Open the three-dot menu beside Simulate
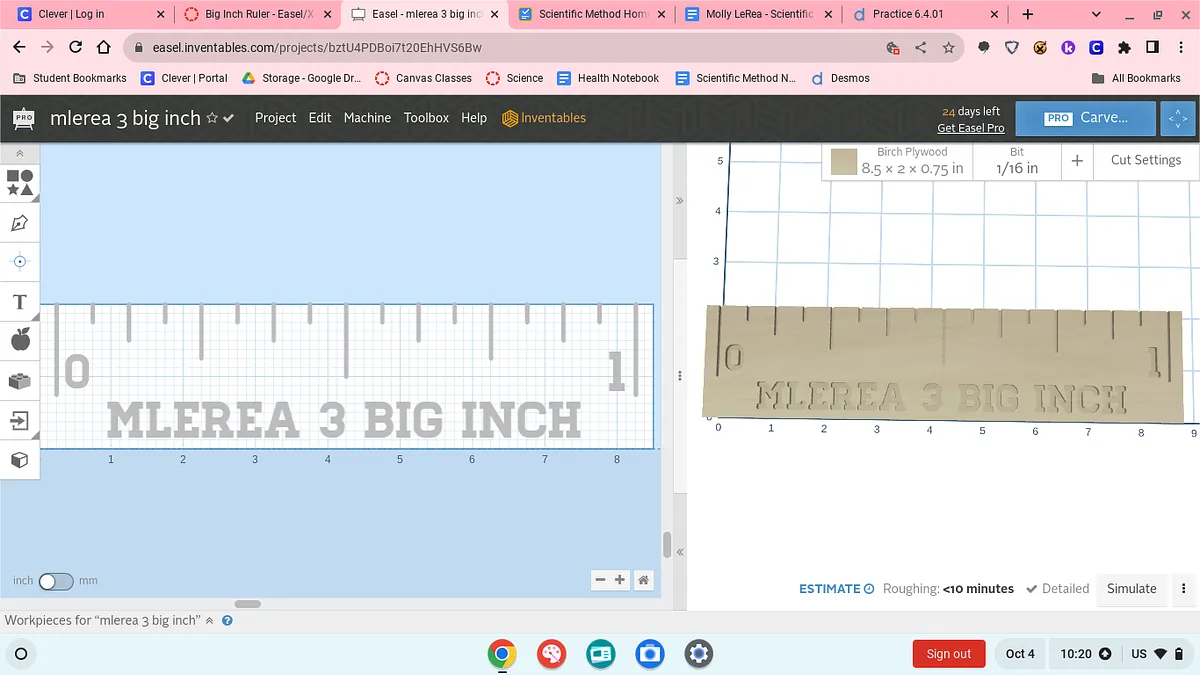 1183,589
